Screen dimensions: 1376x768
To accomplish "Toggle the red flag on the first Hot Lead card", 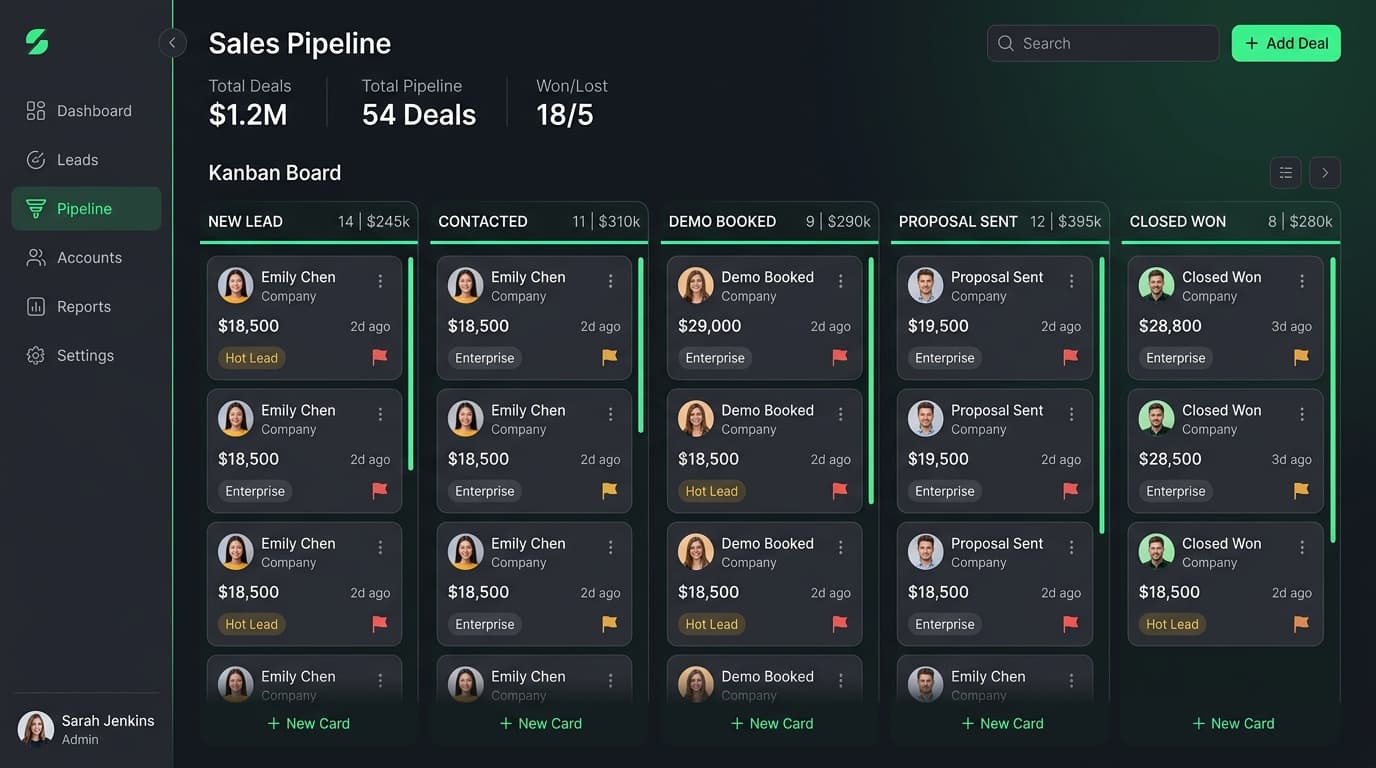I will click(x=379, y=356).
